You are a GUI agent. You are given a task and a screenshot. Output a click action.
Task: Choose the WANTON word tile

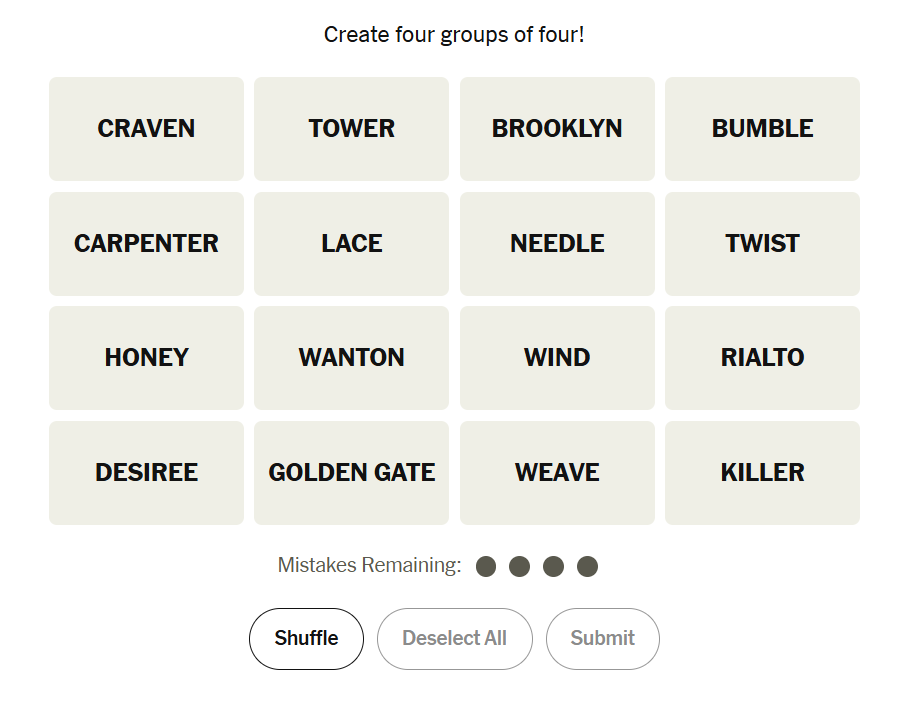[351, 358]
